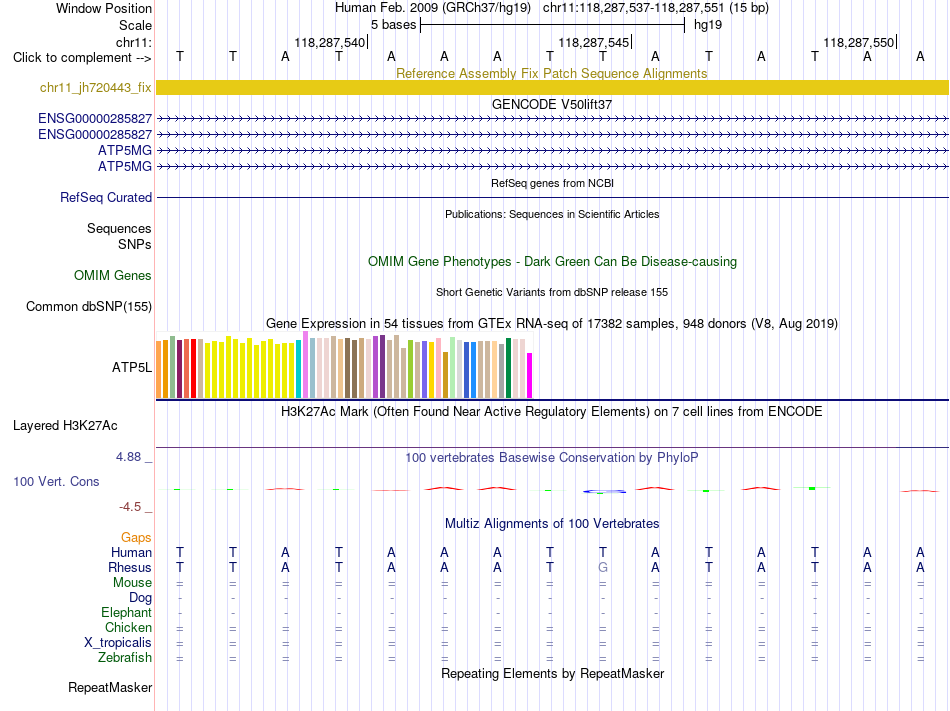The width and height of the screenshot is (950, 711).
Task: Click the 'SNPs' track label
Action: [135, 245]
